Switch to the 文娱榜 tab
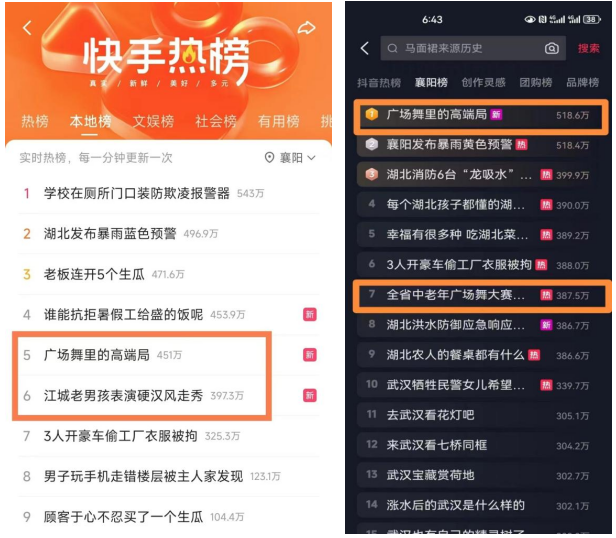Image resolution: width=616 pixels, height=538 pixels. 153,121
